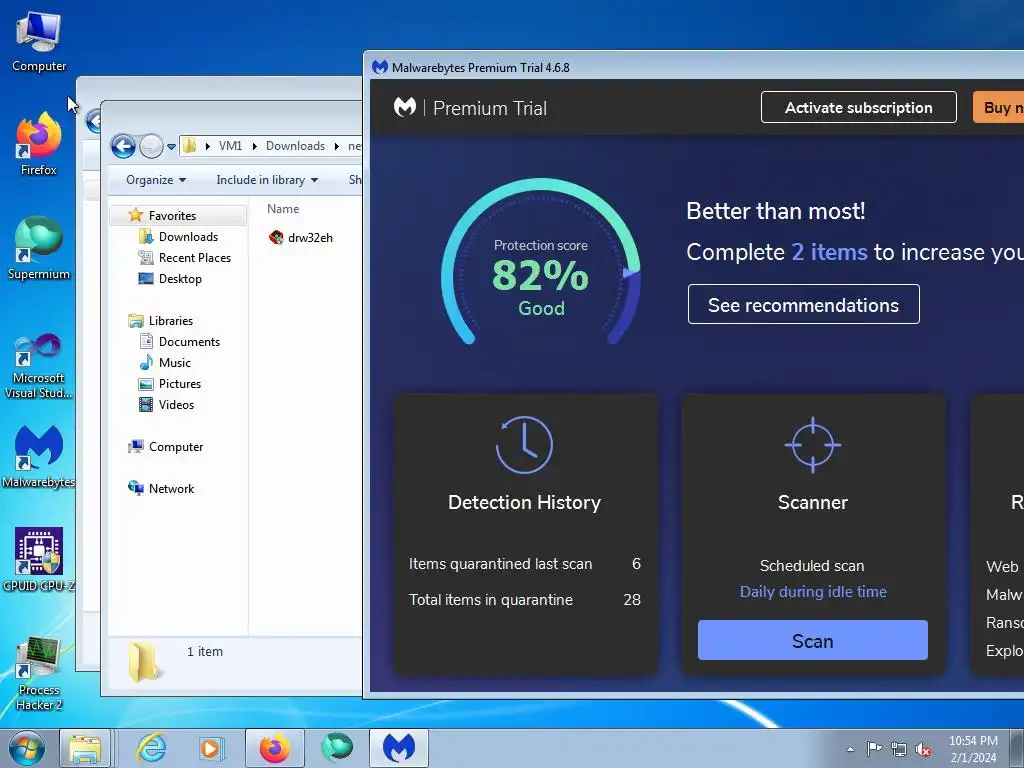Screen dimensions: 1024x768
Task: Click VM1 in the address breadcrumb
Action: click(230, 146)
